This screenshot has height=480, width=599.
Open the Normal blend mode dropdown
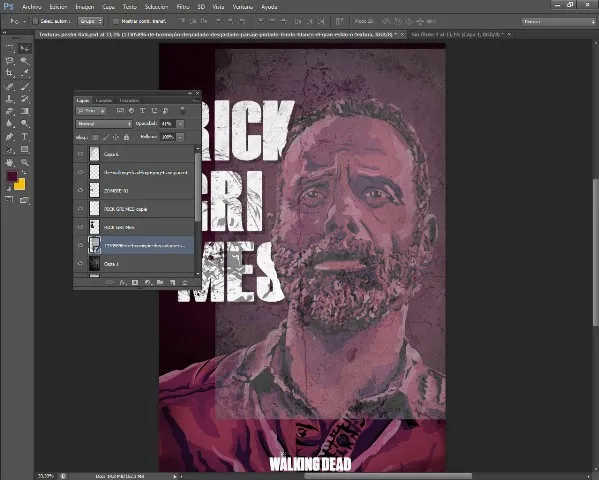pyautogui.click(x=104, y=124)
